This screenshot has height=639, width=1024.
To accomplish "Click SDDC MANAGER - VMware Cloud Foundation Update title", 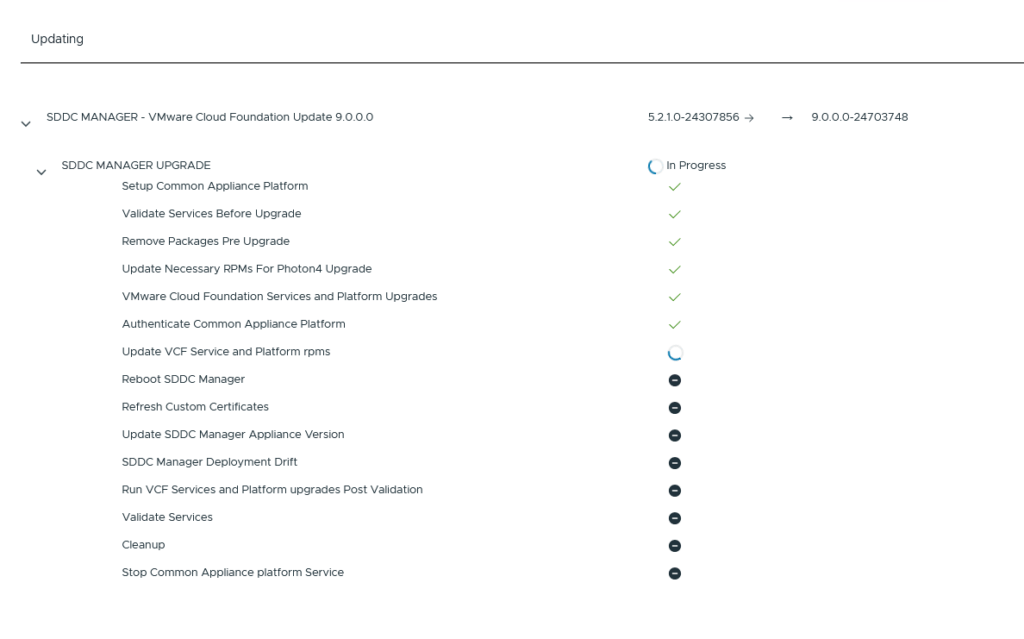I will (x=209, y=117).
